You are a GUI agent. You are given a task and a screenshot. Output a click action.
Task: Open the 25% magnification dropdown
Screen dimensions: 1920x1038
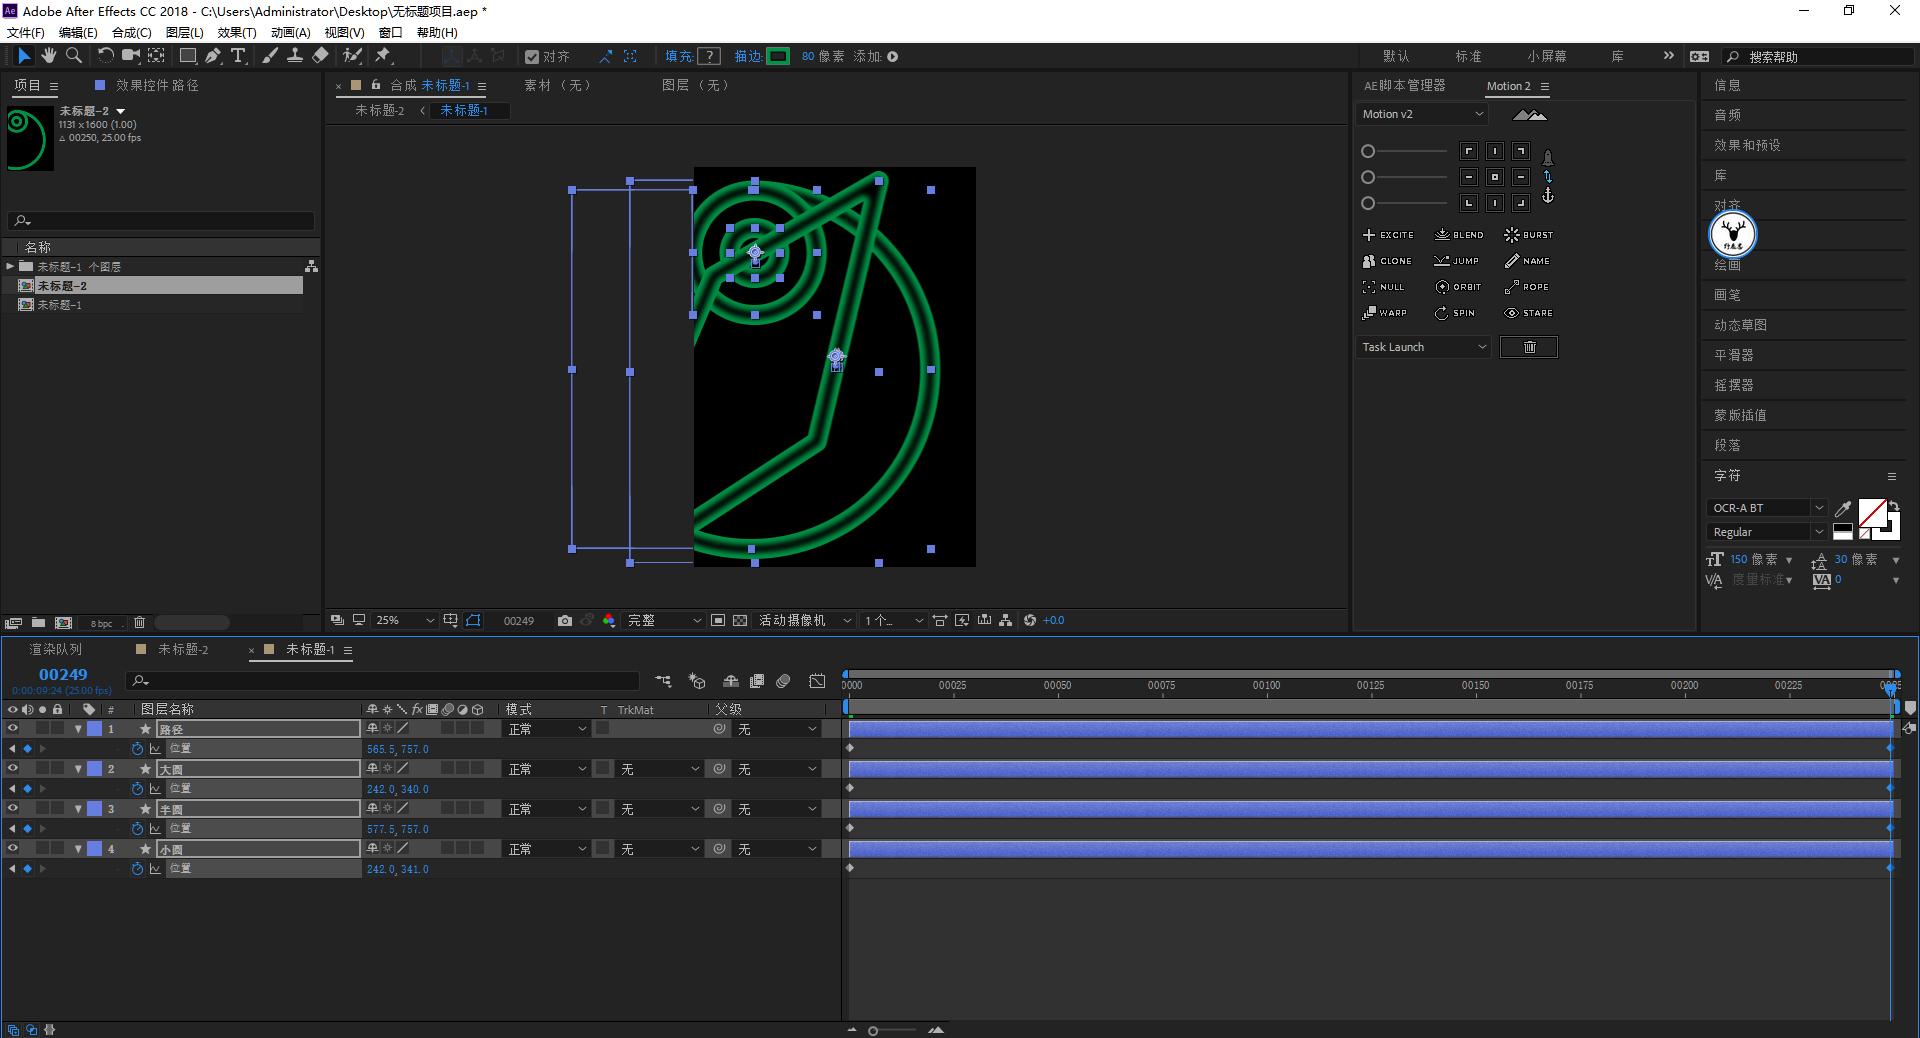pyautogui.click(x=405, y=620)
